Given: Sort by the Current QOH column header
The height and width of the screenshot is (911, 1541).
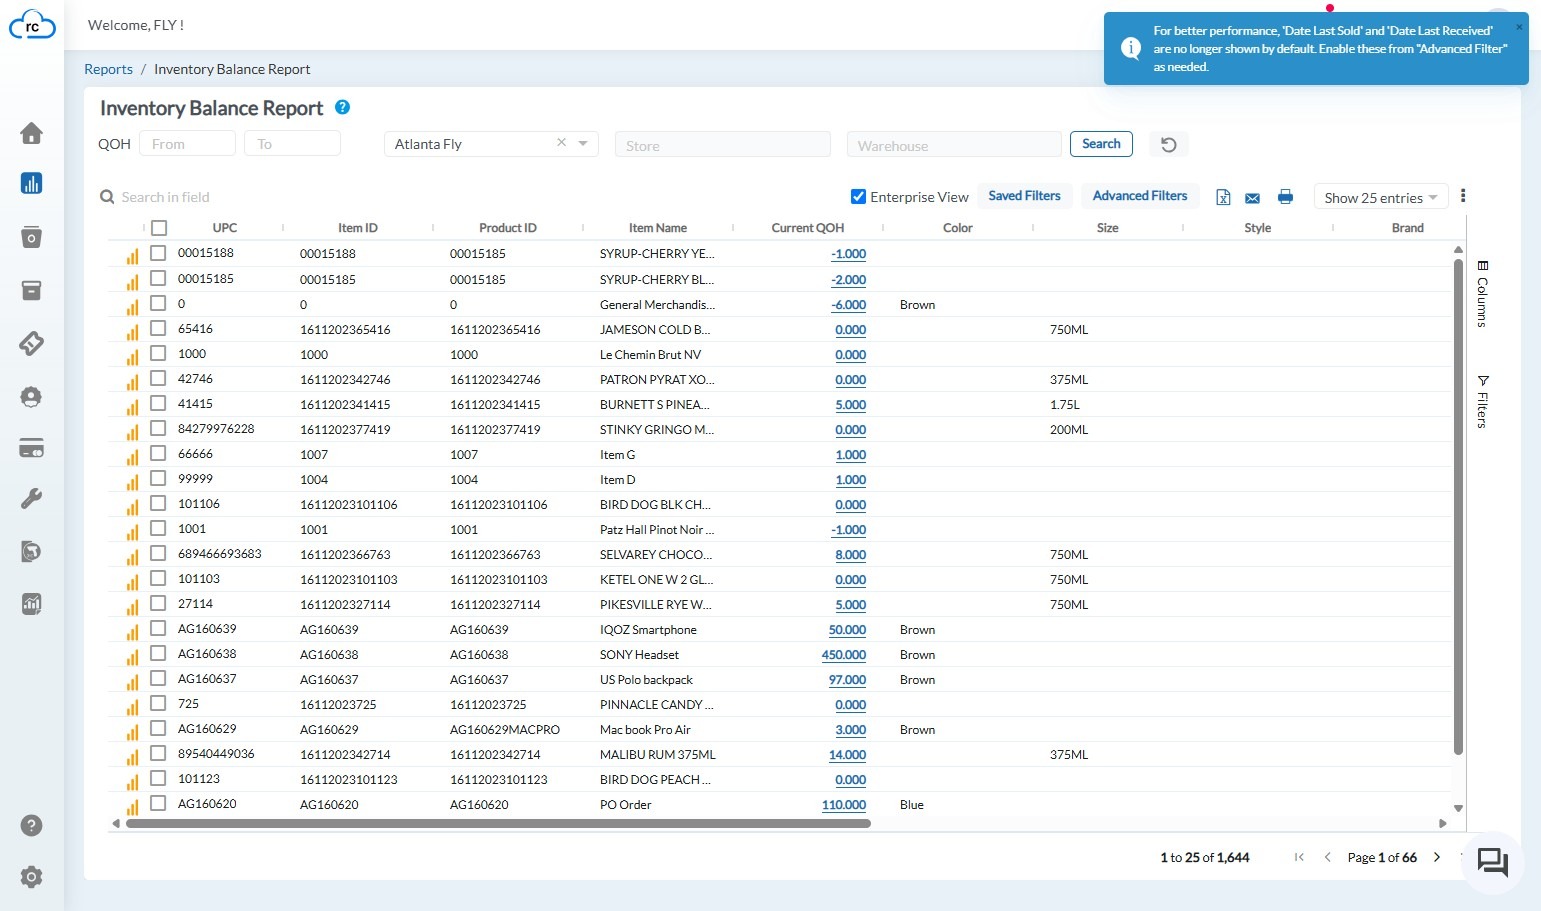Looking at the screenshot, I should (x=808, y=228).
